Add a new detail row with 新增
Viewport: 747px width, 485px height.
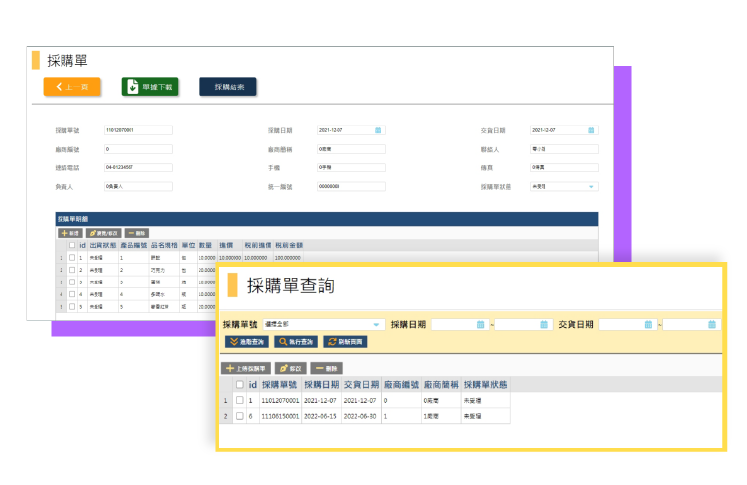point(71,232)
